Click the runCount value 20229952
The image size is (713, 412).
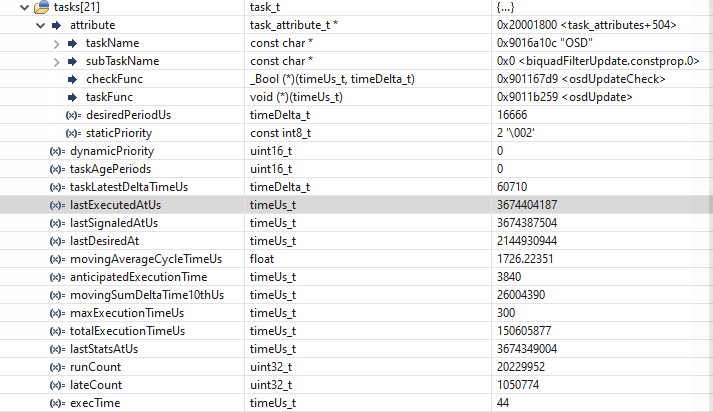[x=521, y=367]
